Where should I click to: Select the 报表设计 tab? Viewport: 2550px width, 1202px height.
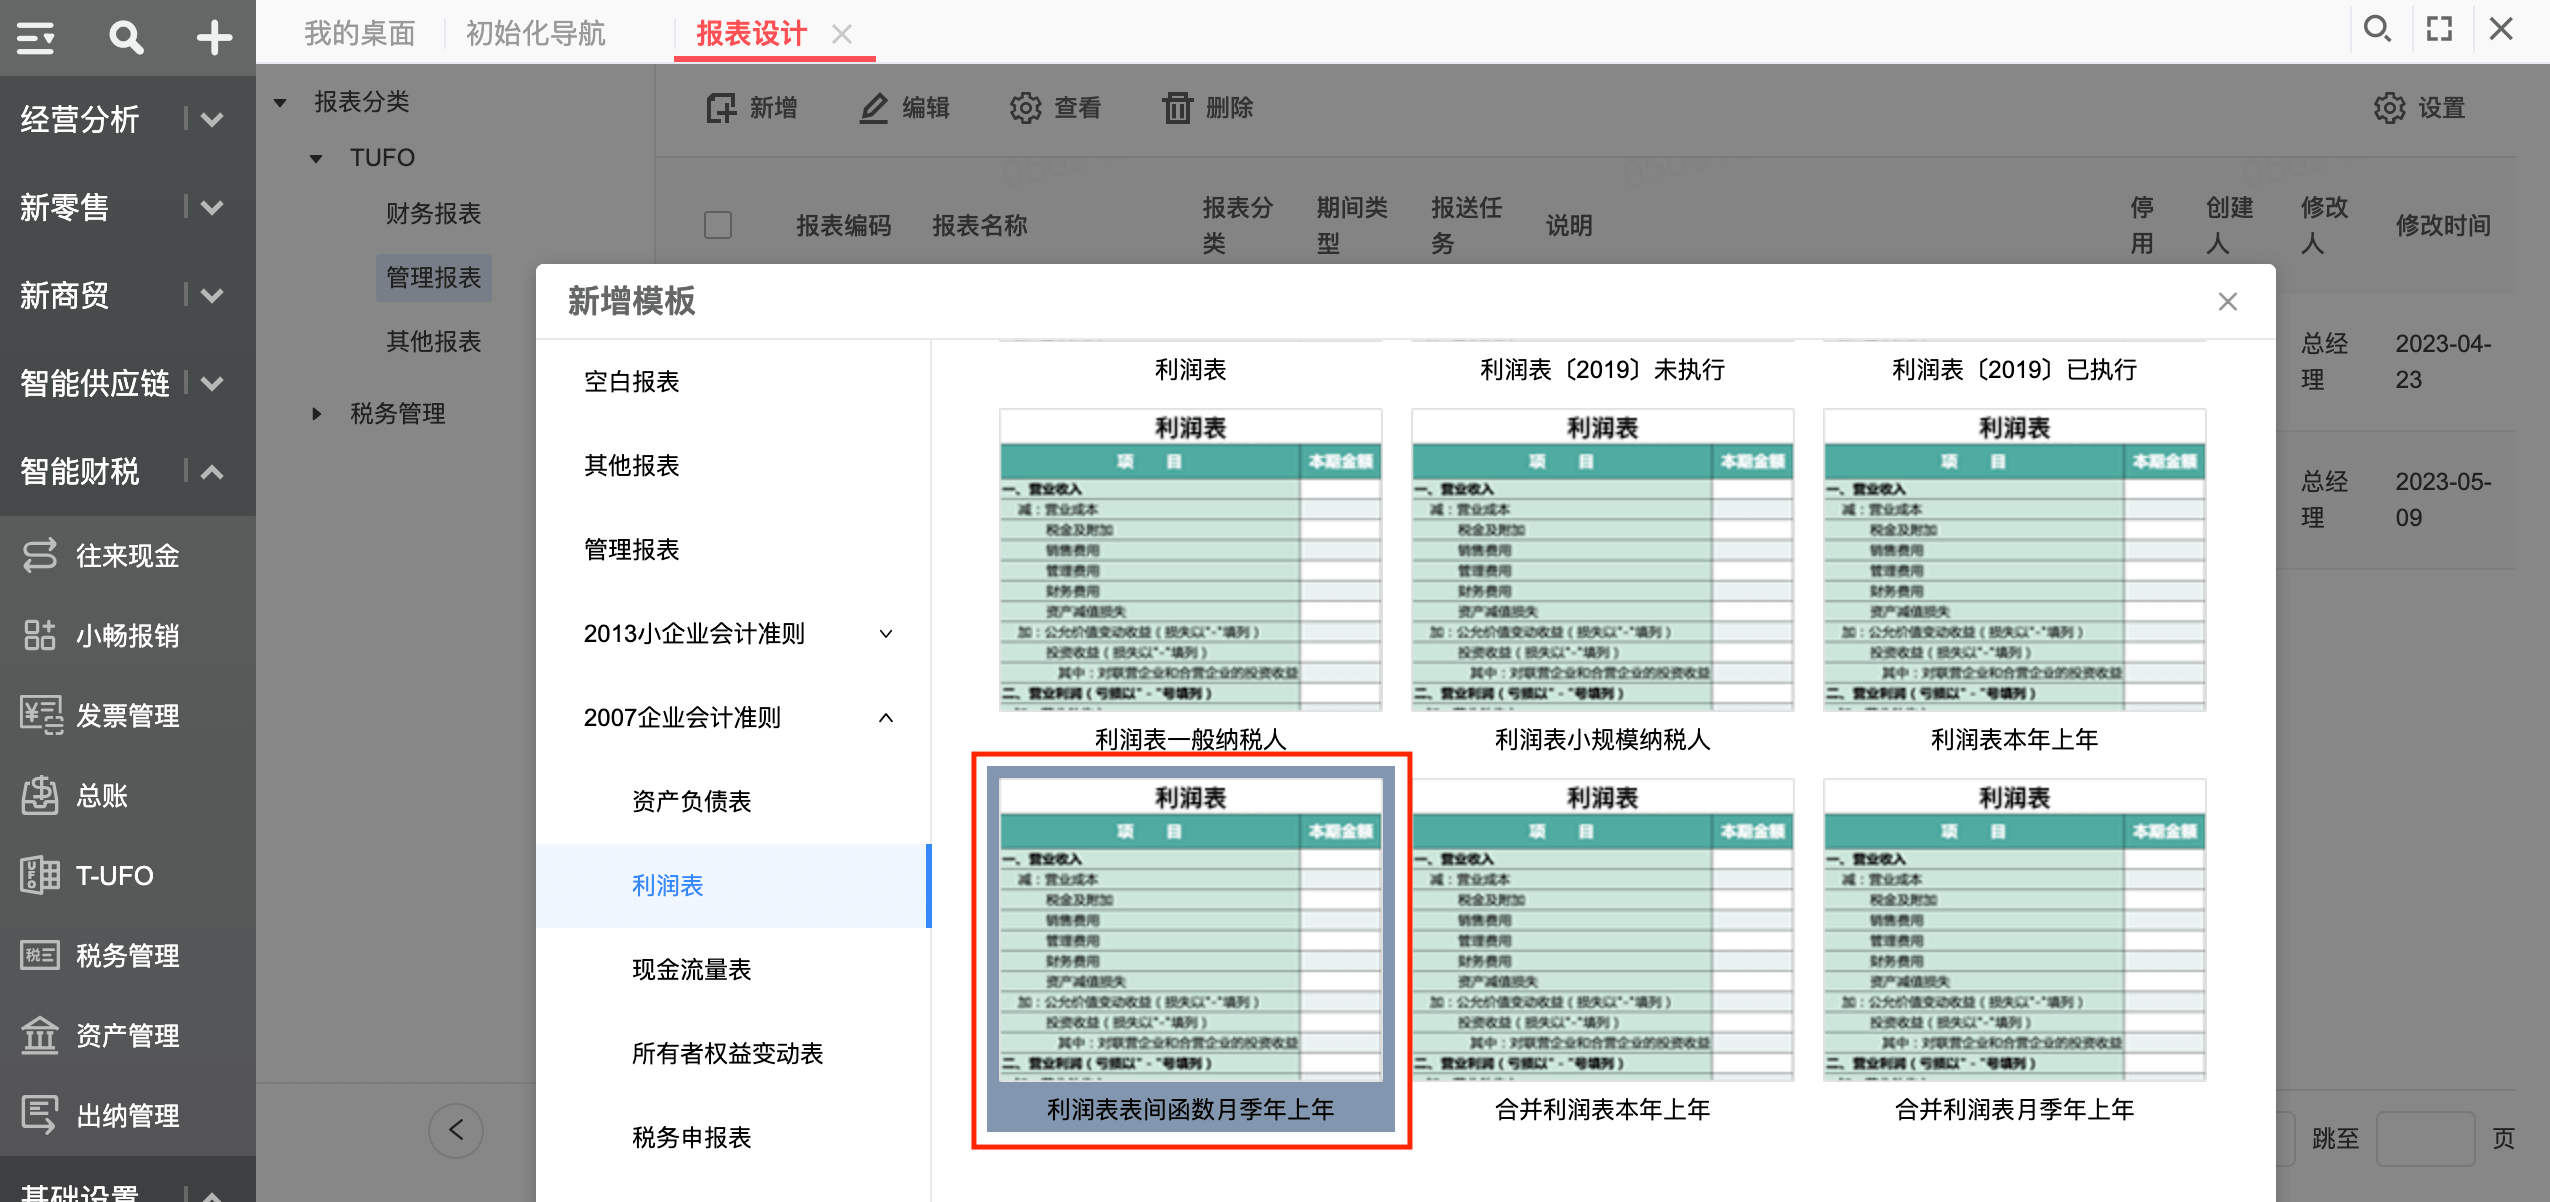coord(752,33)
